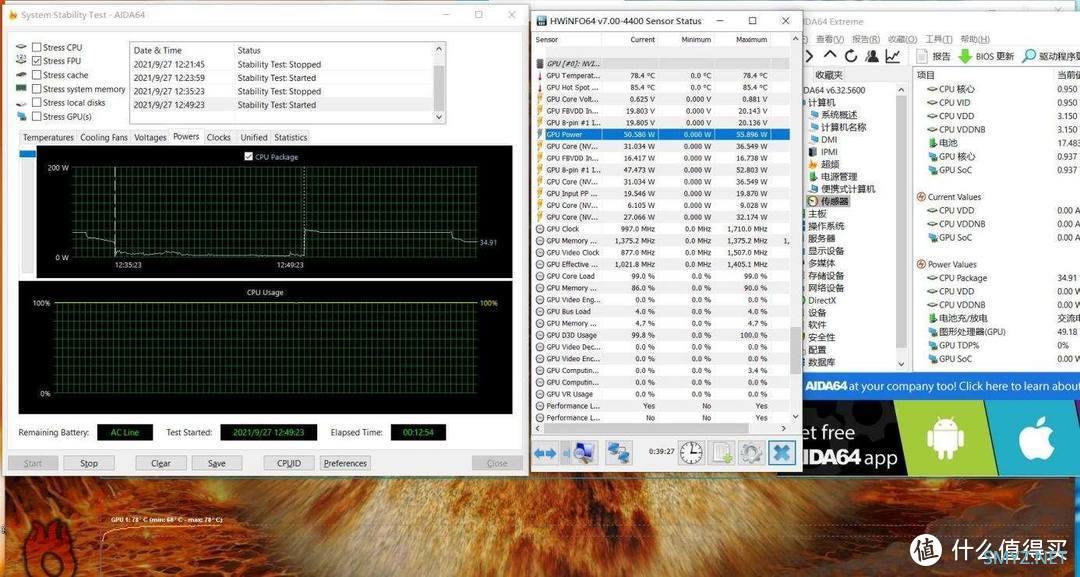1080x577 pixels.
Task: Click the clock icon in HWiNFO toolbar
Action: [x=691, y=452]
